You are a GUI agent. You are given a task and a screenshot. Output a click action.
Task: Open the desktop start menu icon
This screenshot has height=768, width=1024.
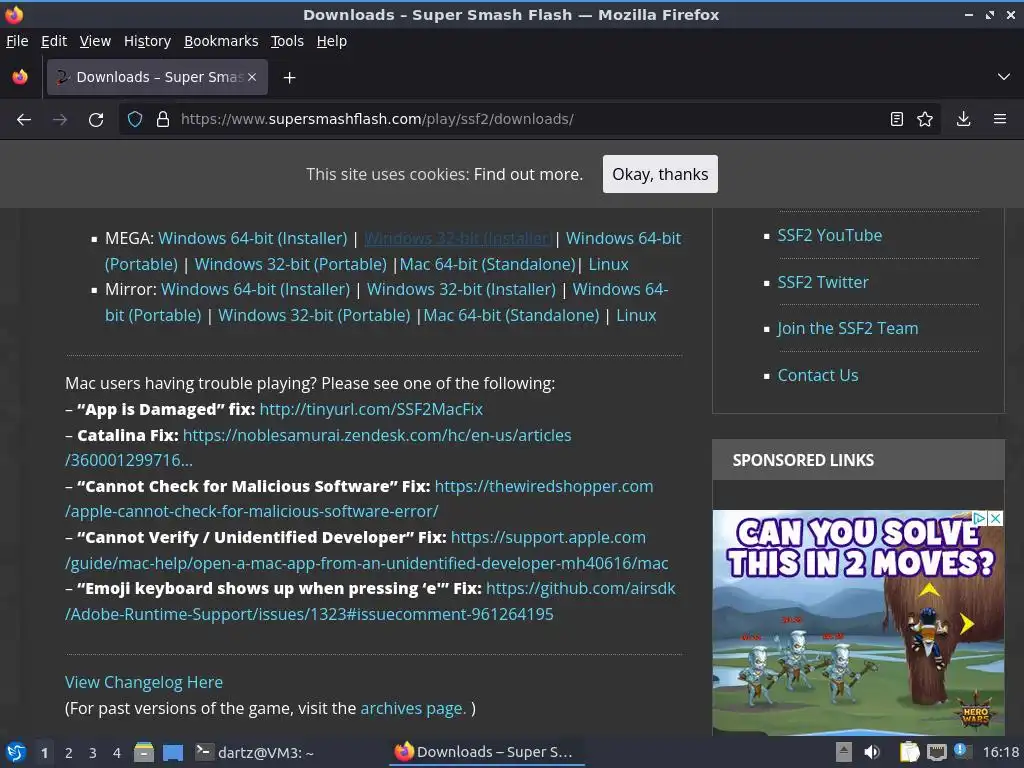tap(16, 752)
